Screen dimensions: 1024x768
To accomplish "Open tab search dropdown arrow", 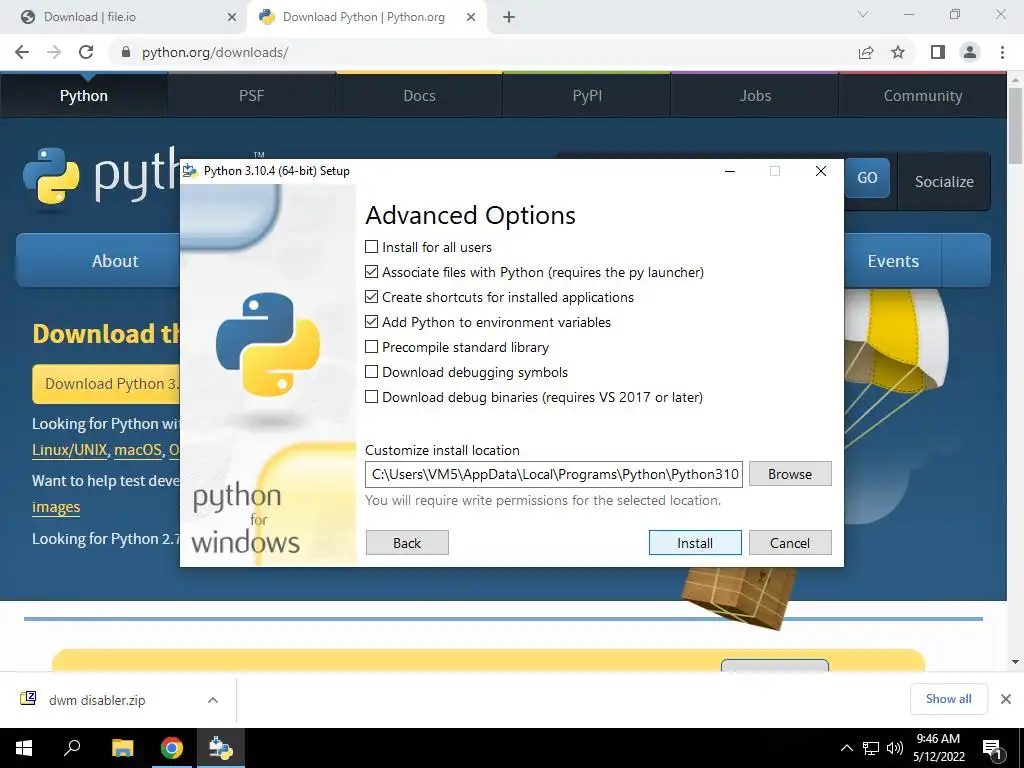I will click(863, 14).
